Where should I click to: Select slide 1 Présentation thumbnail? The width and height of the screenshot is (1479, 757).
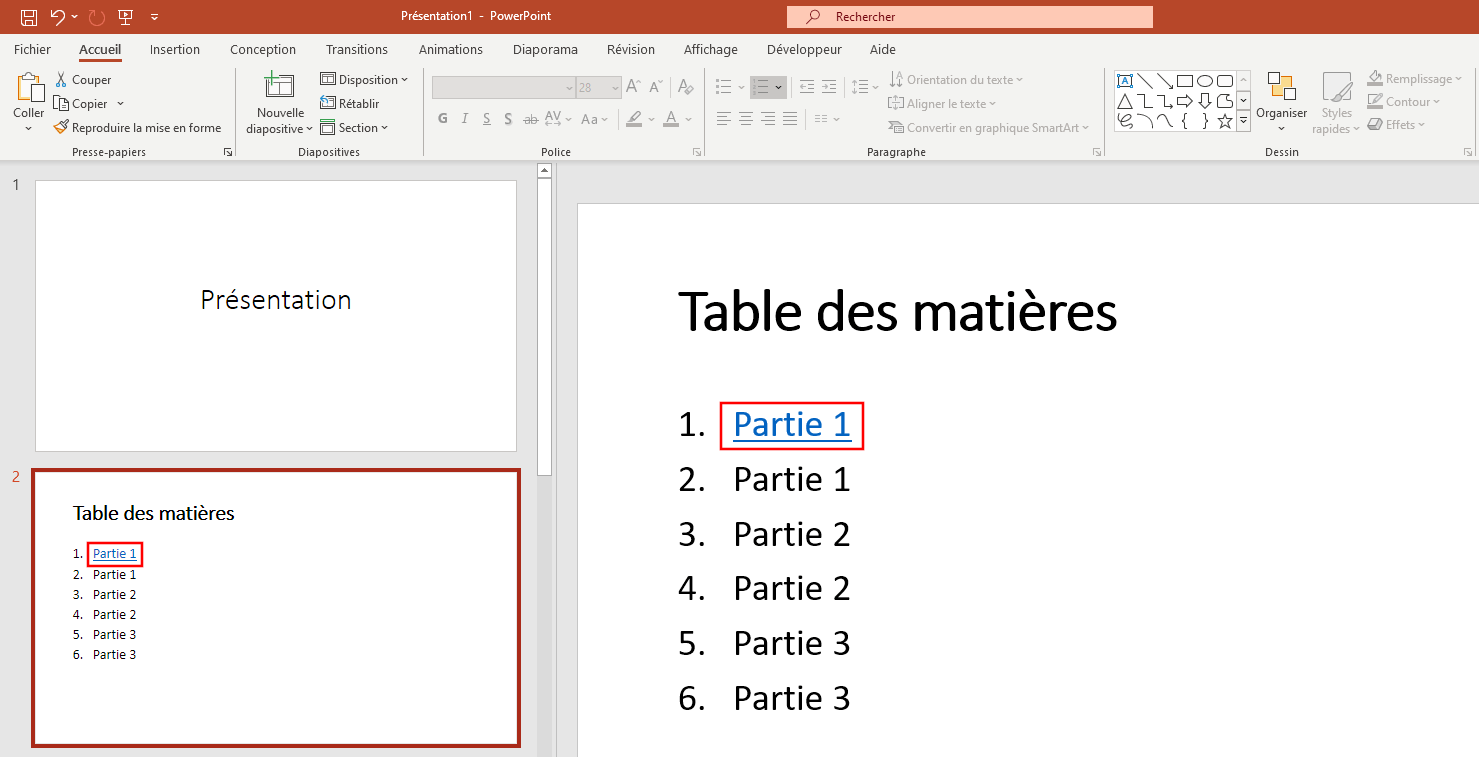pyautogui.click(x=276, y=316)
